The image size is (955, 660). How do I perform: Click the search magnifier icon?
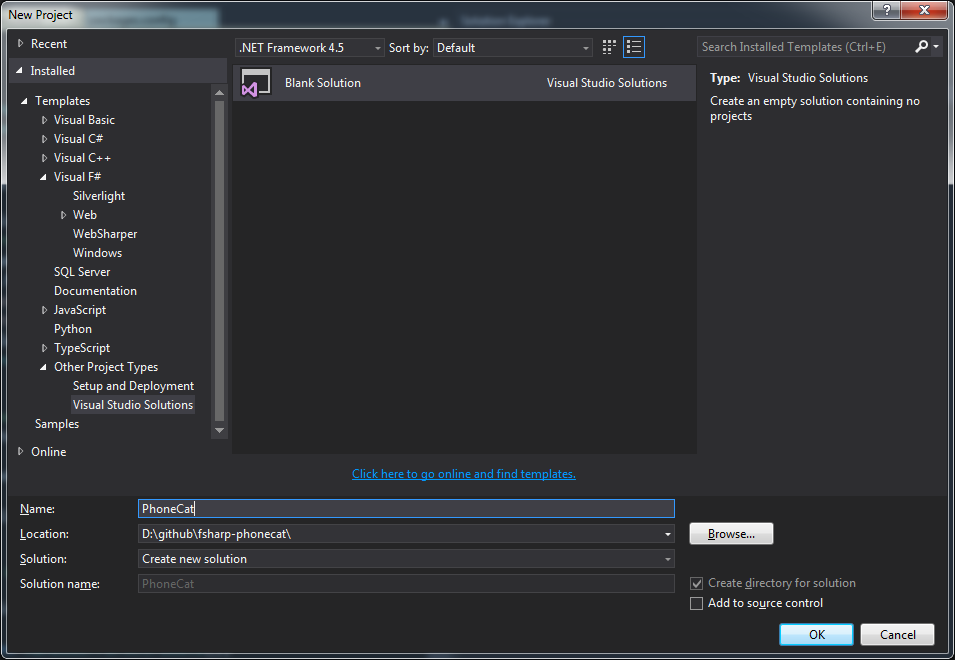pos(921,46)
